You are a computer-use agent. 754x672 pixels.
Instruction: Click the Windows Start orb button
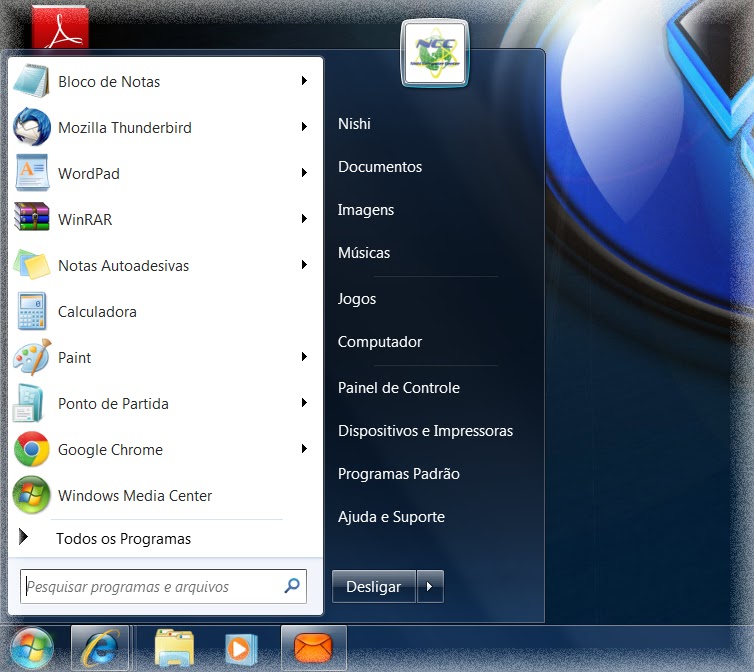point(32,648)
